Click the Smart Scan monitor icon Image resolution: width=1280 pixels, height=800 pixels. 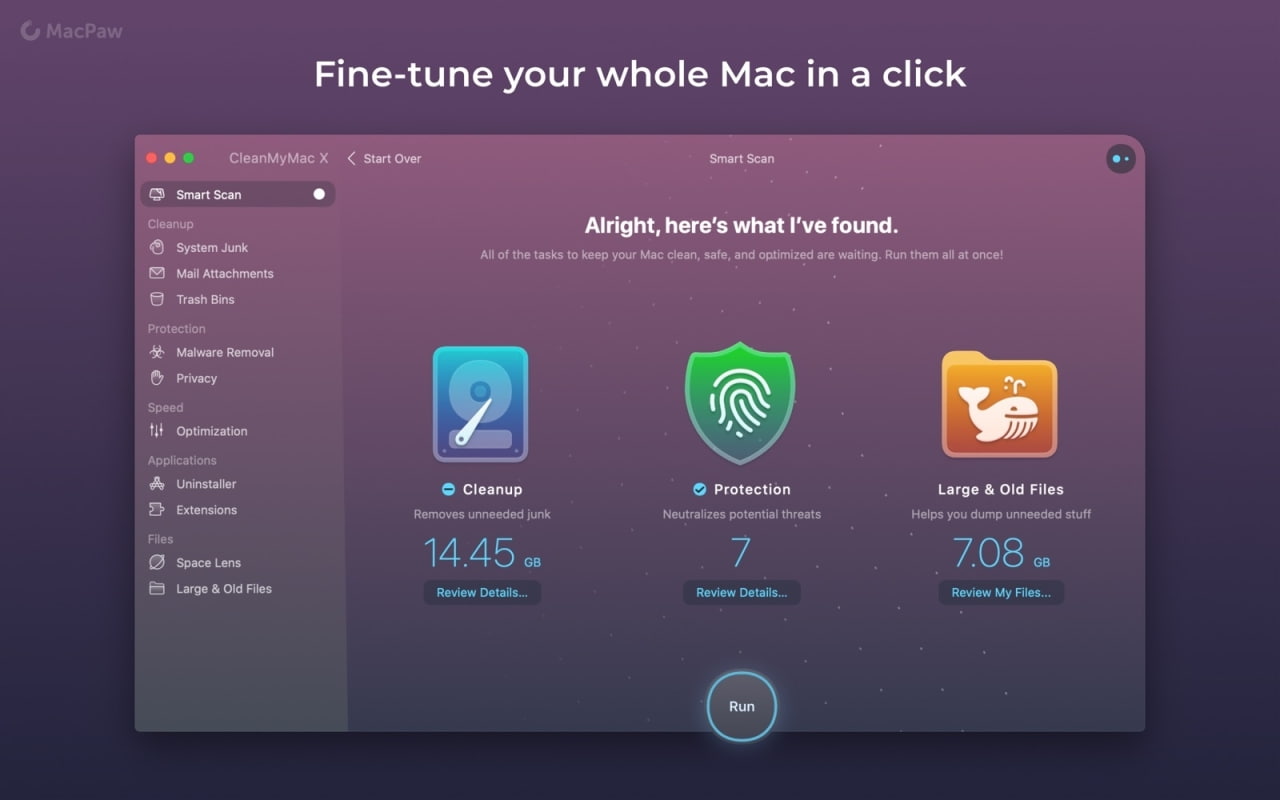[x=157, y=194]
